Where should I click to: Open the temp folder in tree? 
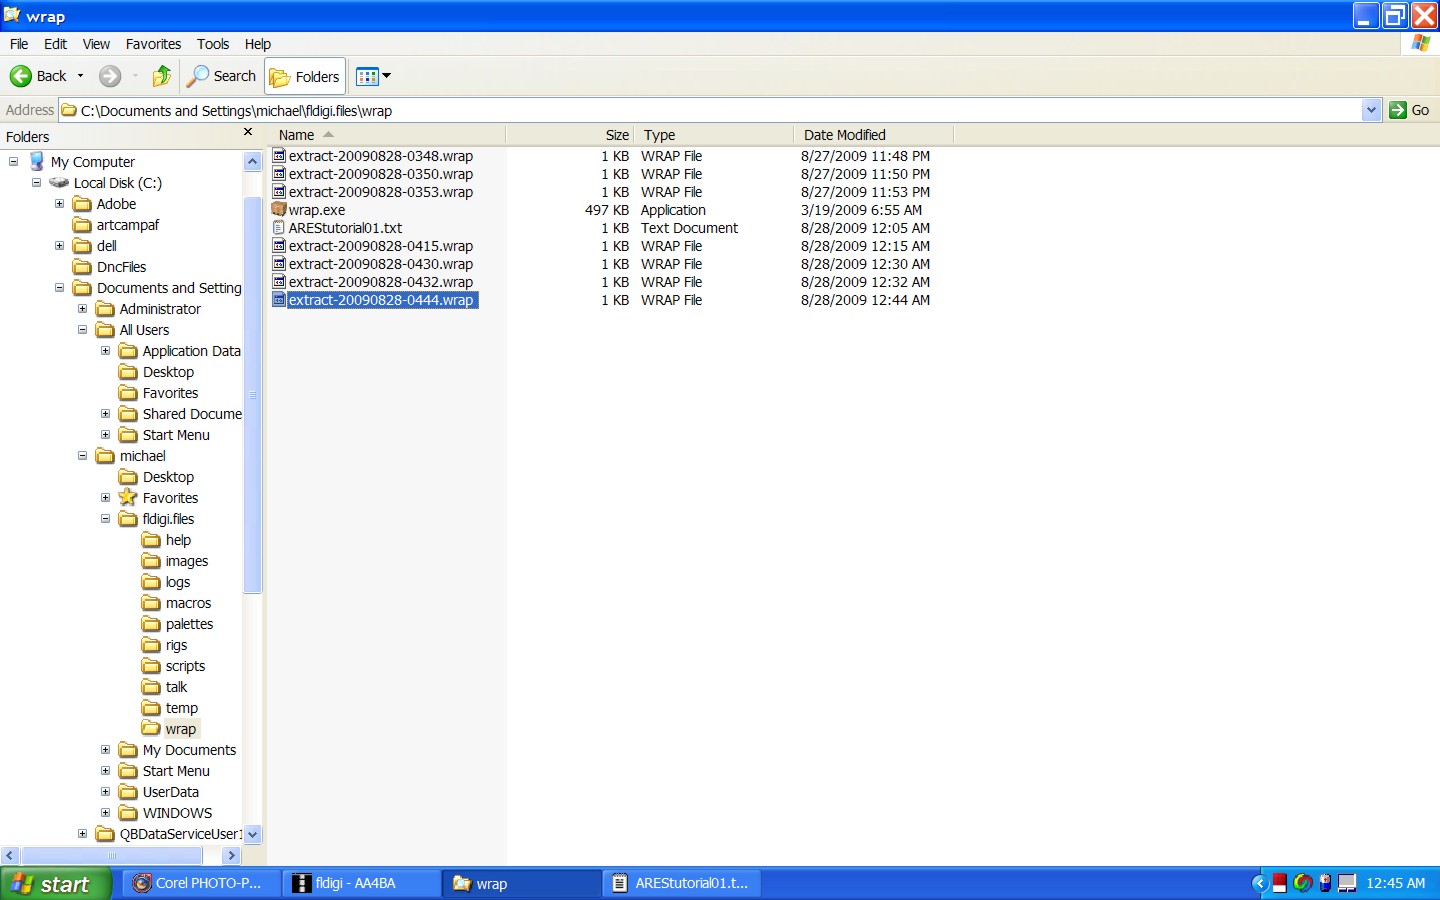click(170, 708)
